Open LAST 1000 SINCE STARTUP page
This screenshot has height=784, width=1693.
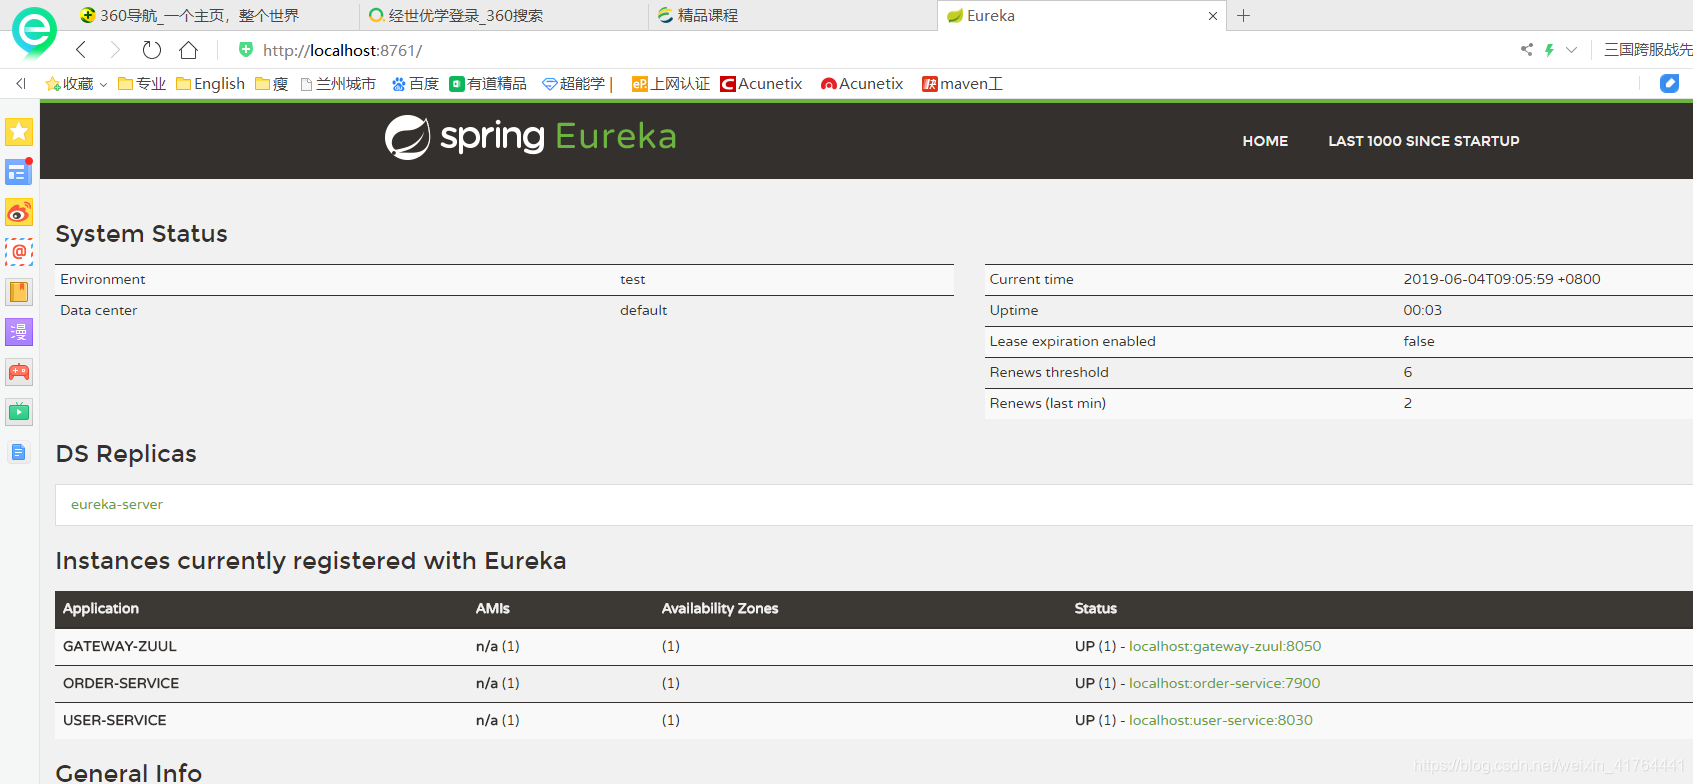pos(1424,141)
